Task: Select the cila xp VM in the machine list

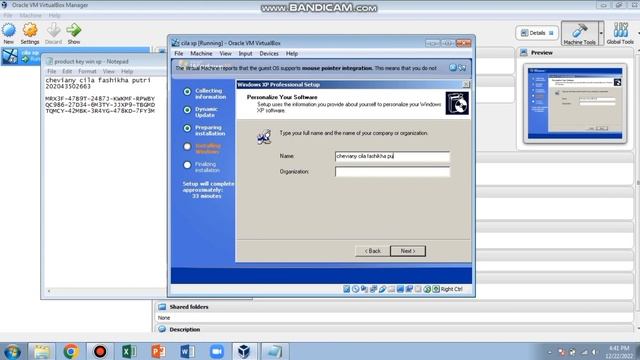Action: [76, 56]
